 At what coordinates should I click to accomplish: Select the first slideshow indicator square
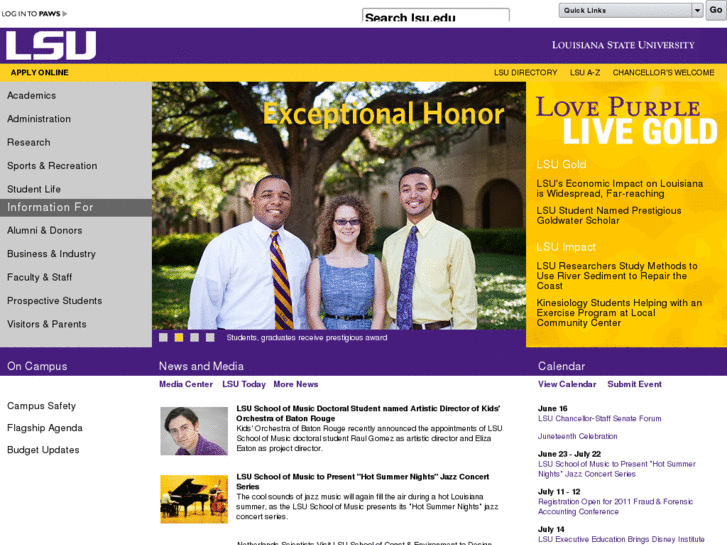click(163, 337)
